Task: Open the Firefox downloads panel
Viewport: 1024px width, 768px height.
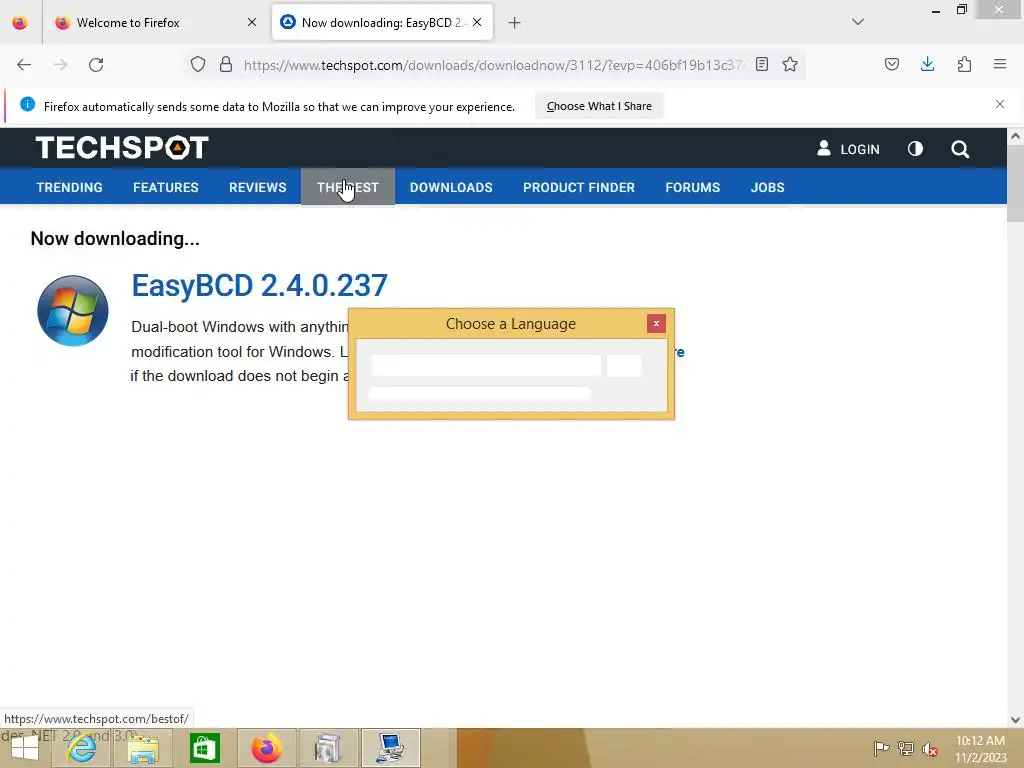Action: [x=927, y=65]
